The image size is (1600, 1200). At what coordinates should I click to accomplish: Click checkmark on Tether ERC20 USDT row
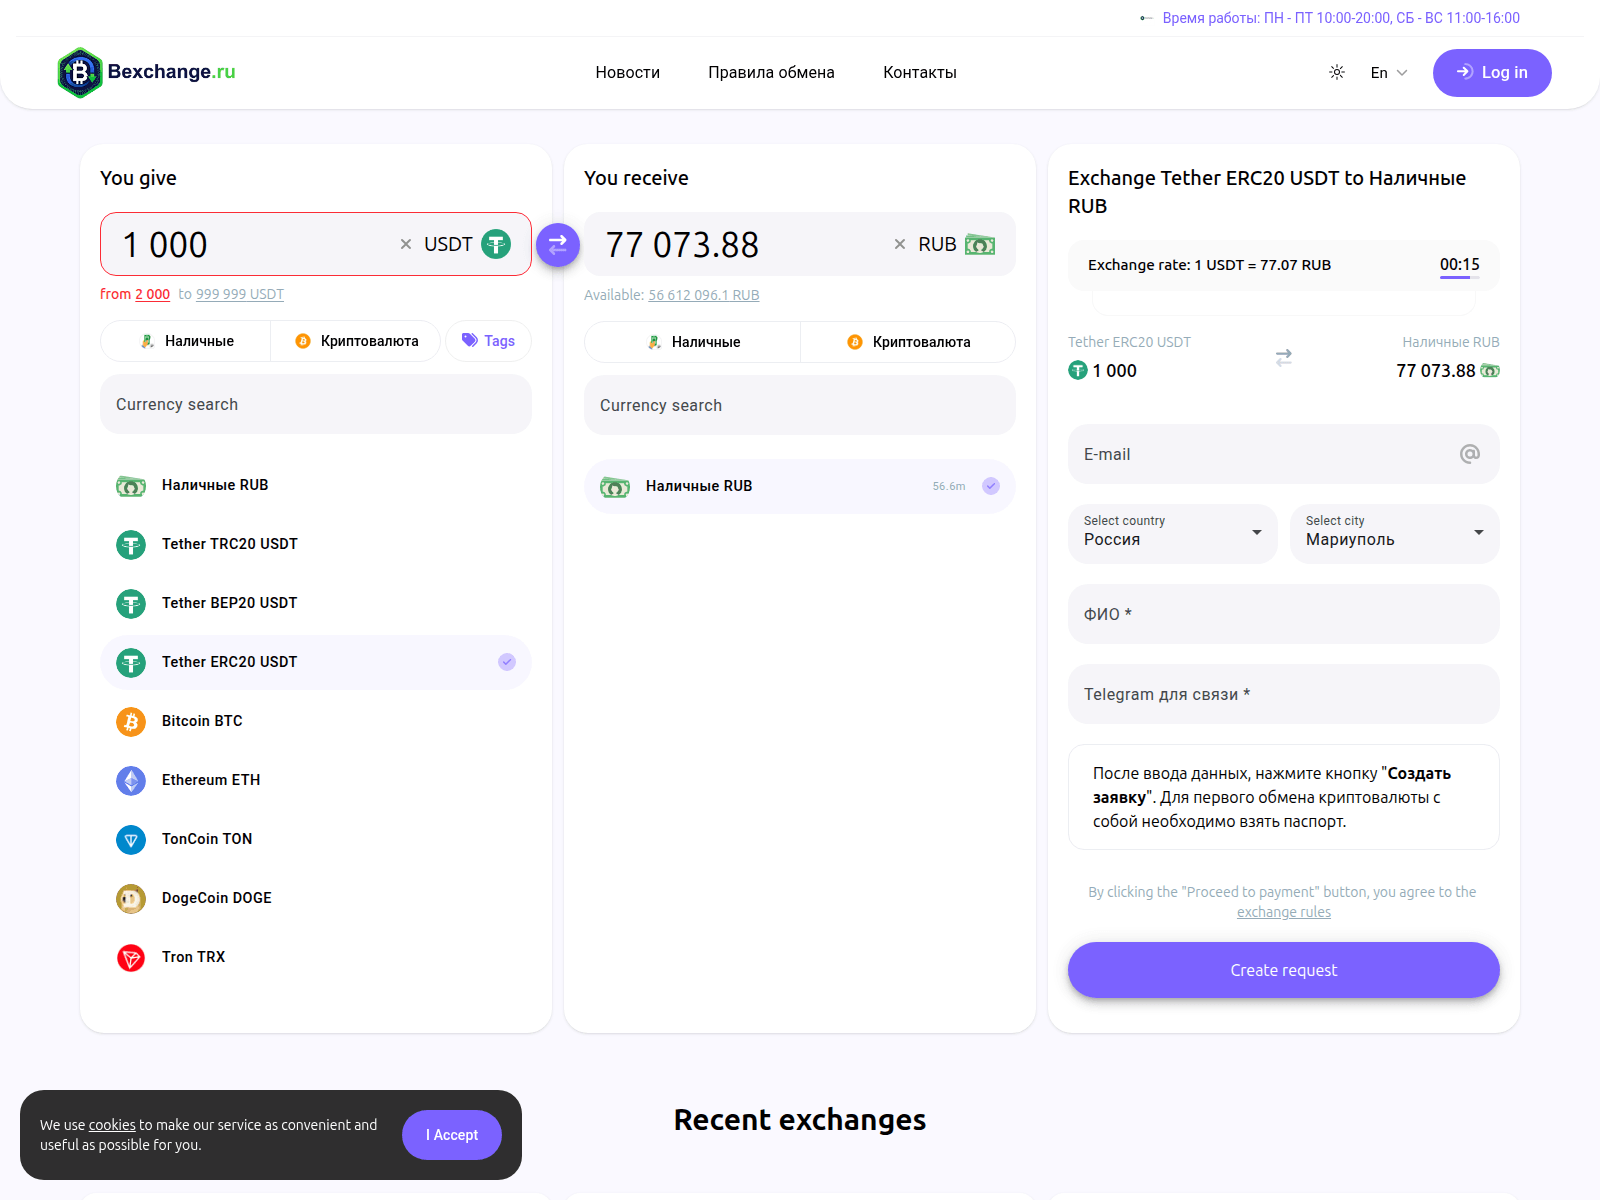[507, 662]
